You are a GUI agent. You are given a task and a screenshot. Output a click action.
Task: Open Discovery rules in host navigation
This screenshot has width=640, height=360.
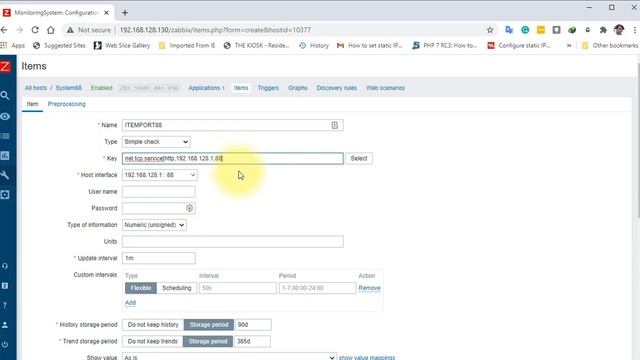click(x=337, y=88)
